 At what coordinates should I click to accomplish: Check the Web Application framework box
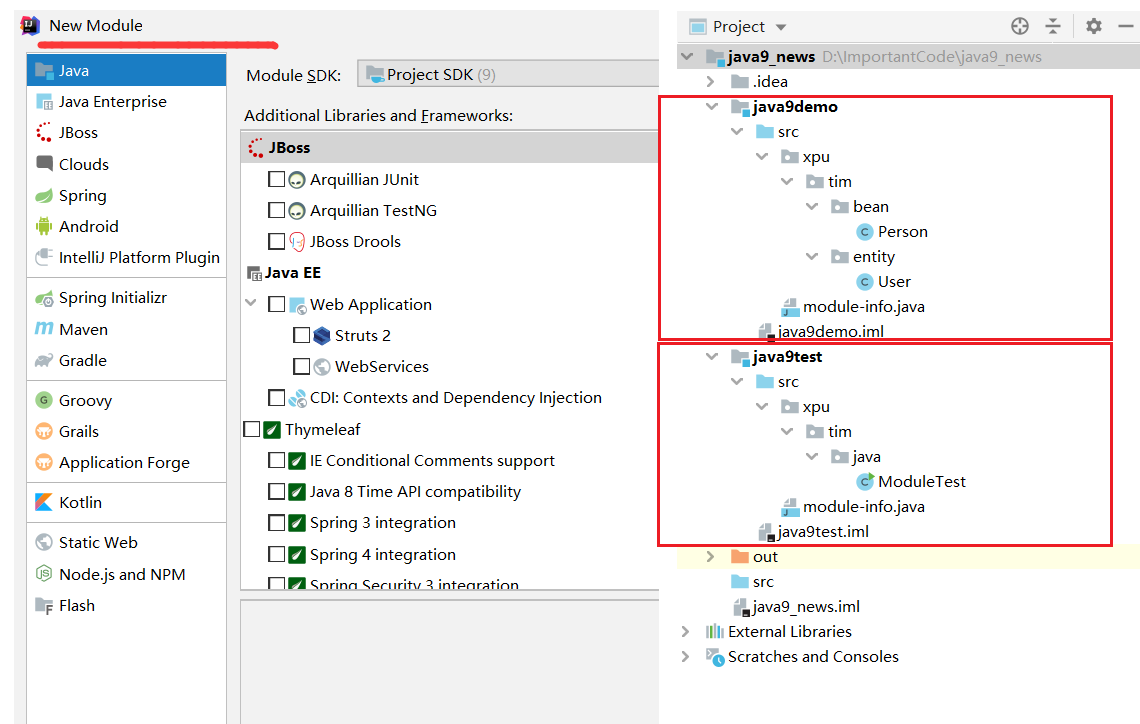tap(276, 304)
